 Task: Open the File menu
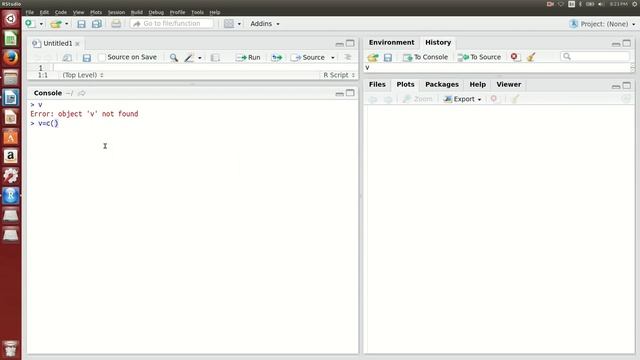(x=30, y=12)
